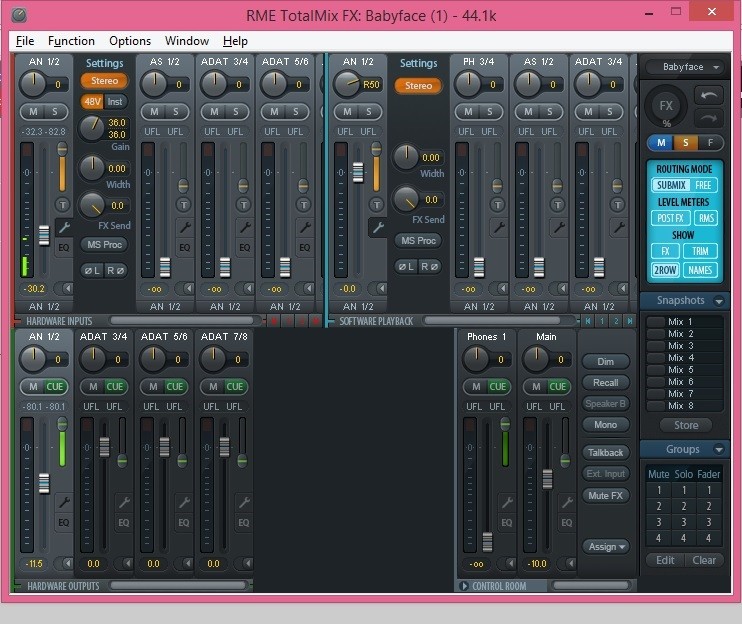Toggle trim T button on hardware input AN 1/2

click(62, 205)
